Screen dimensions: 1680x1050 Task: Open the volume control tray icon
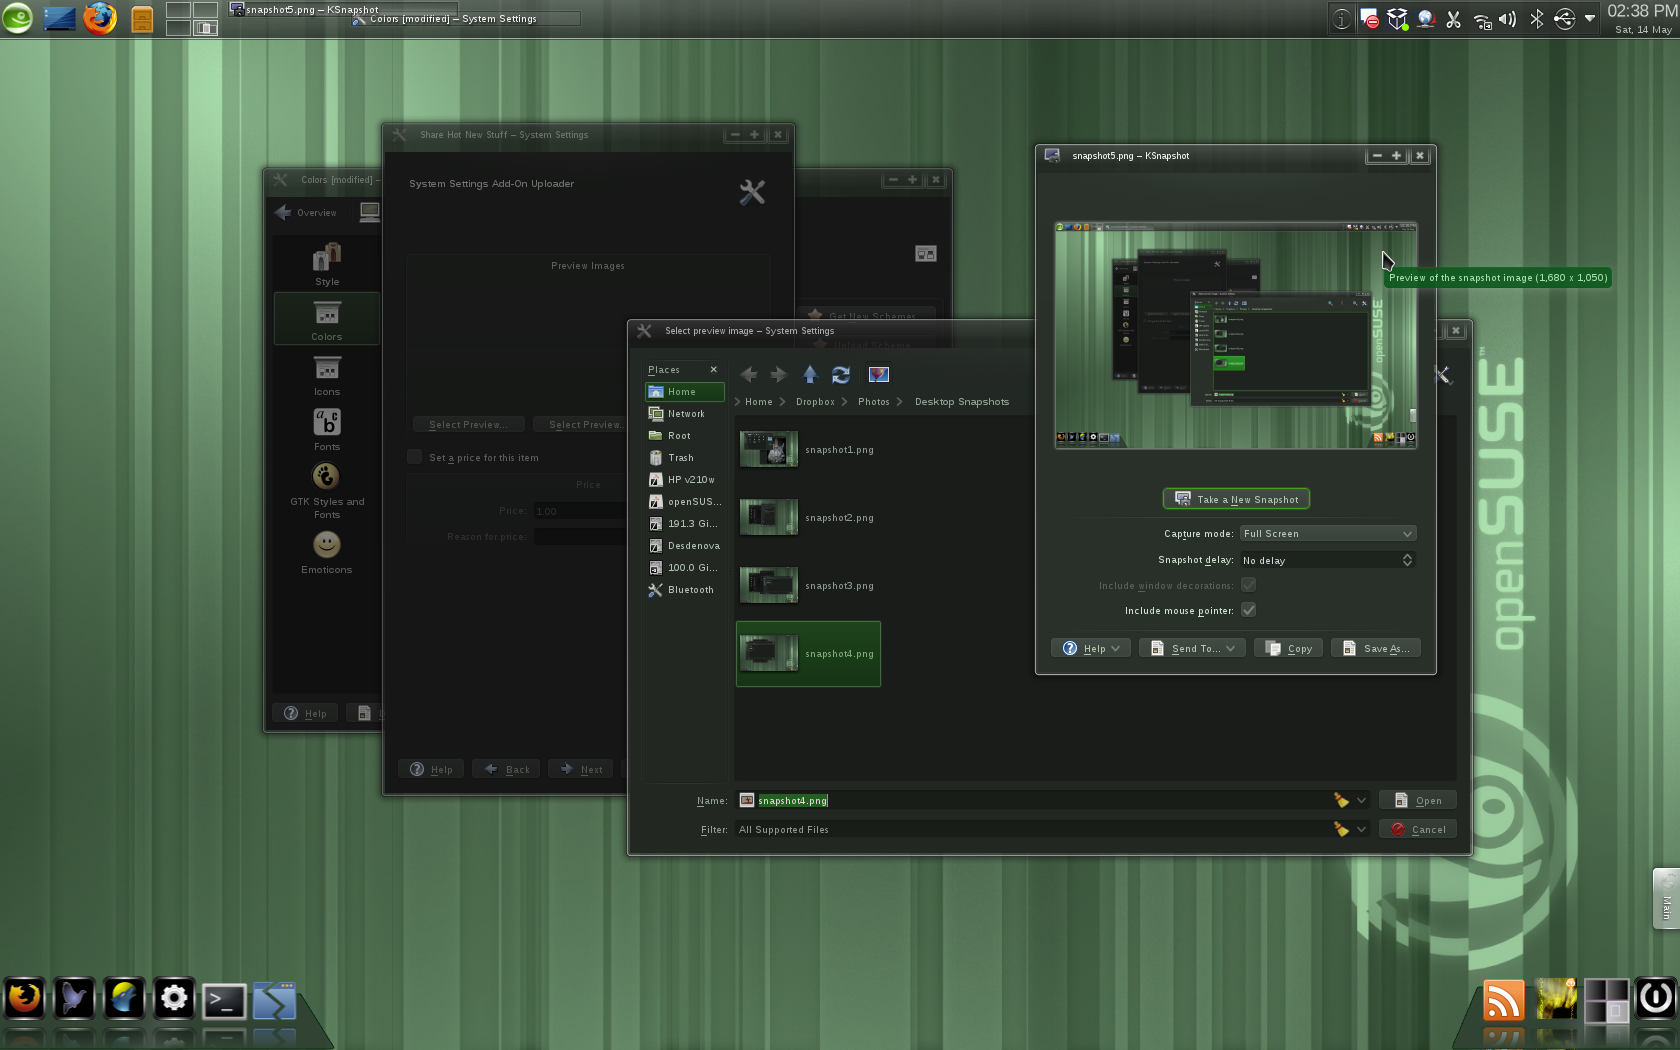coord(1508,19)
